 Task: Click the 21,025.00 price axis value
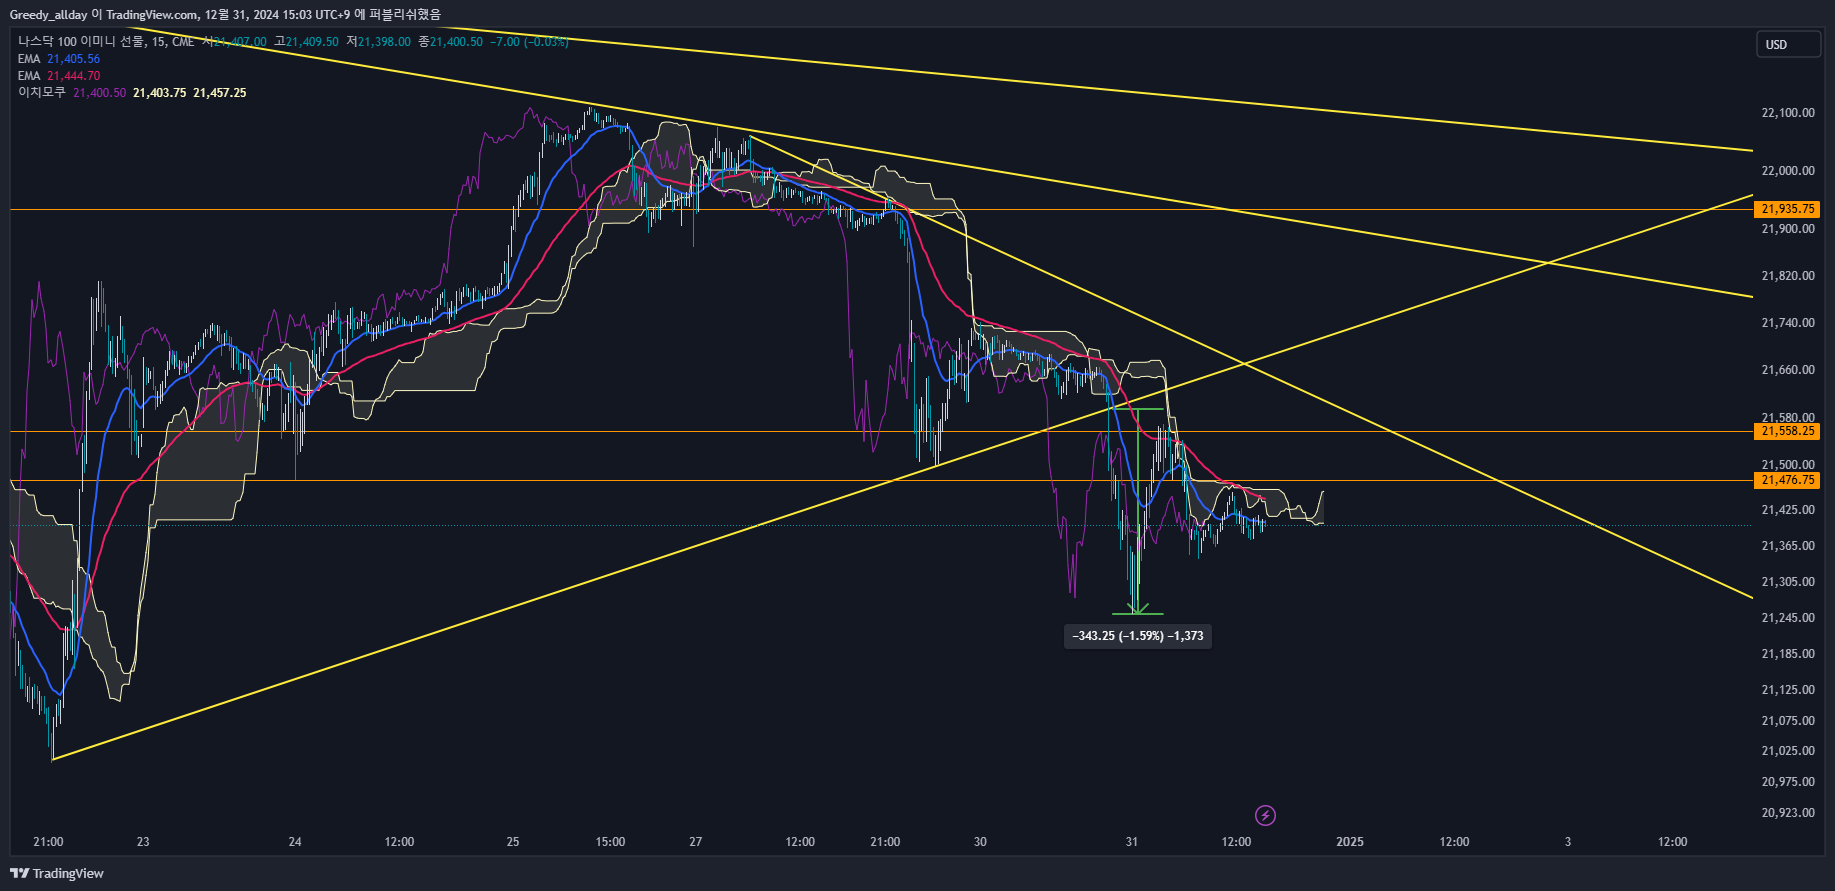click(1788, 751)
